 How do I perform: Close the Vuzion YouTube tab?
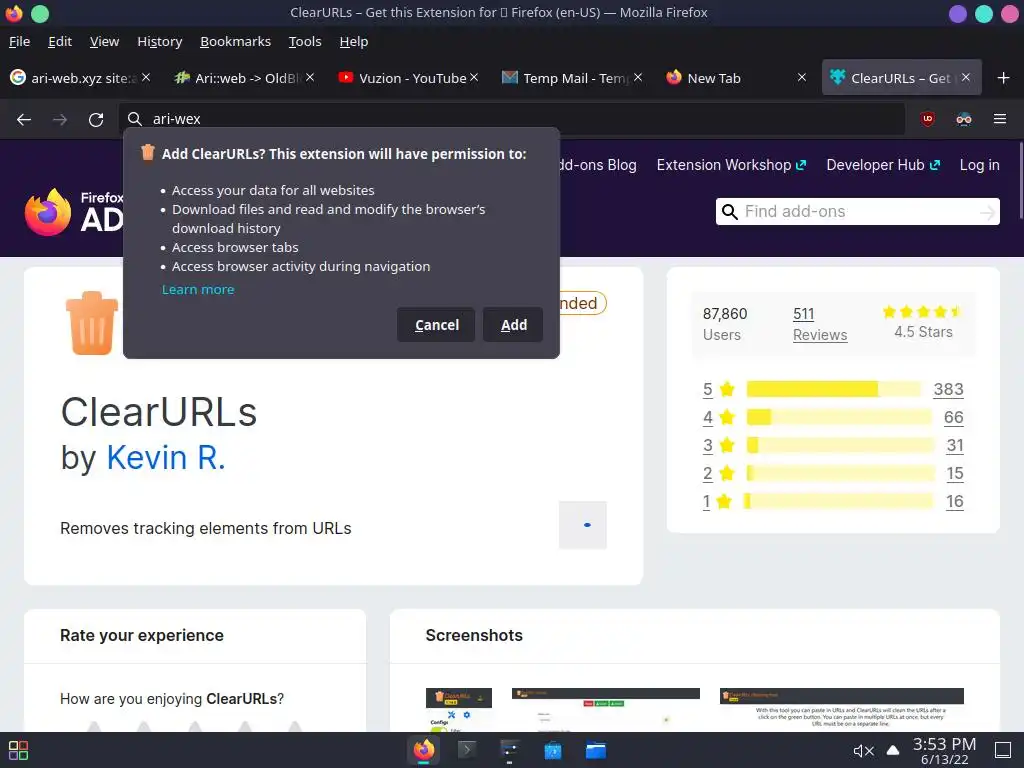pyautogui.click(x=474, y=77)
